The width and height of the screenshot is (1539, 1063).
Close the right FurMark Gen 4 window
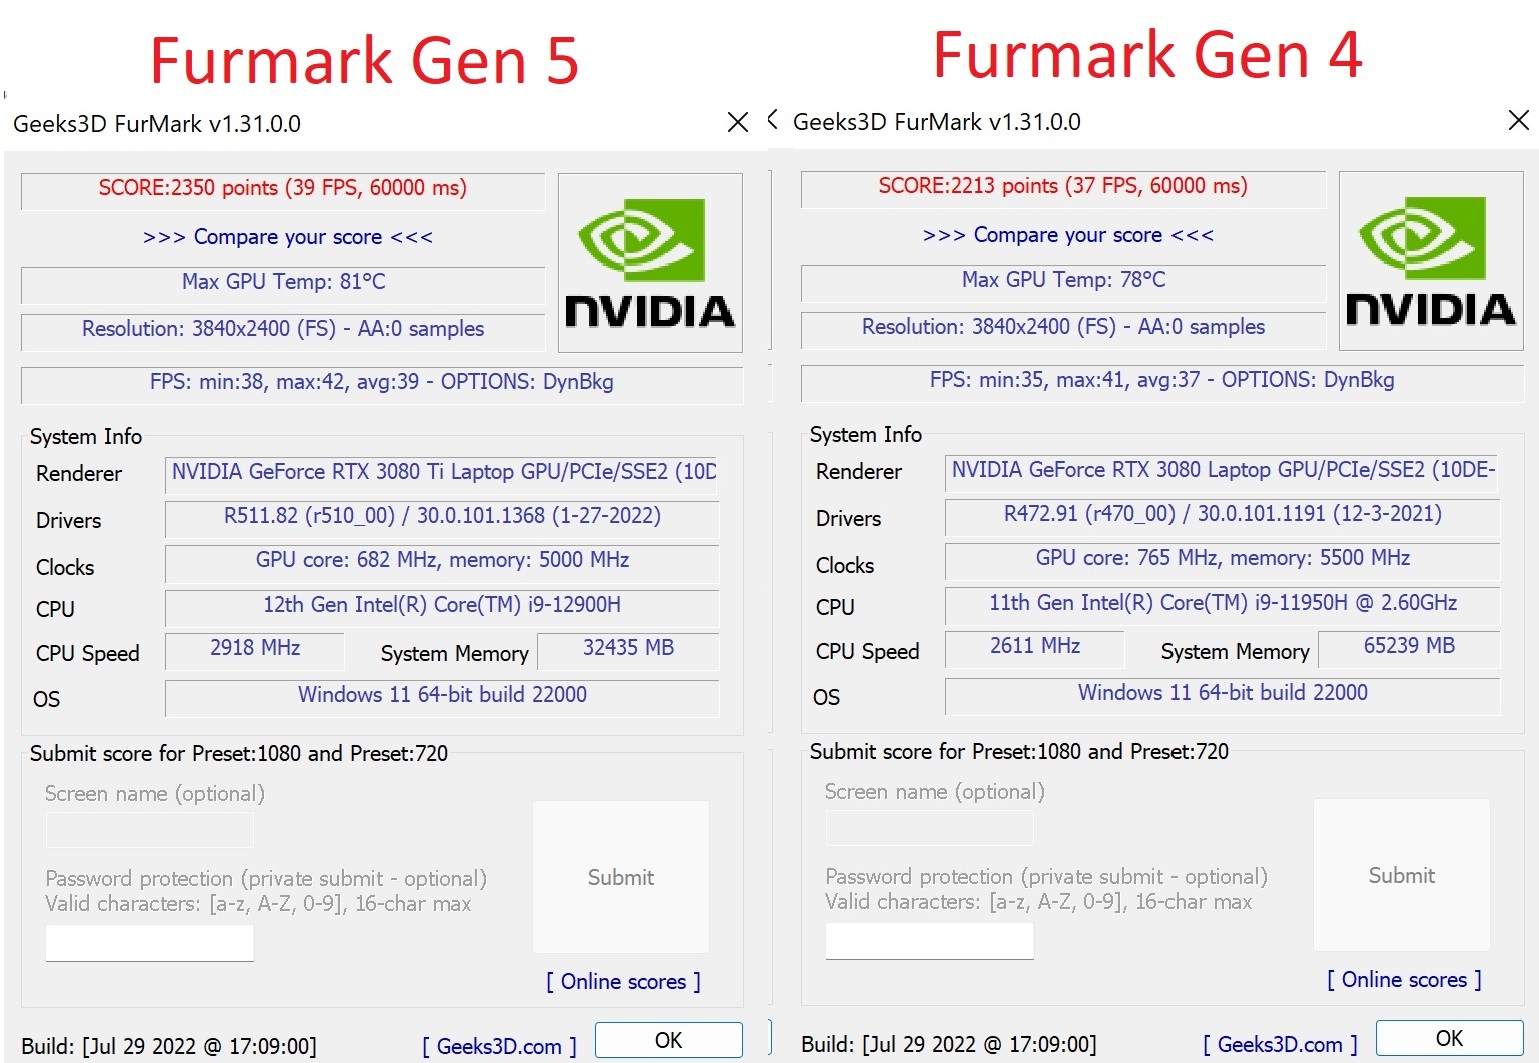click(1518, 120)
